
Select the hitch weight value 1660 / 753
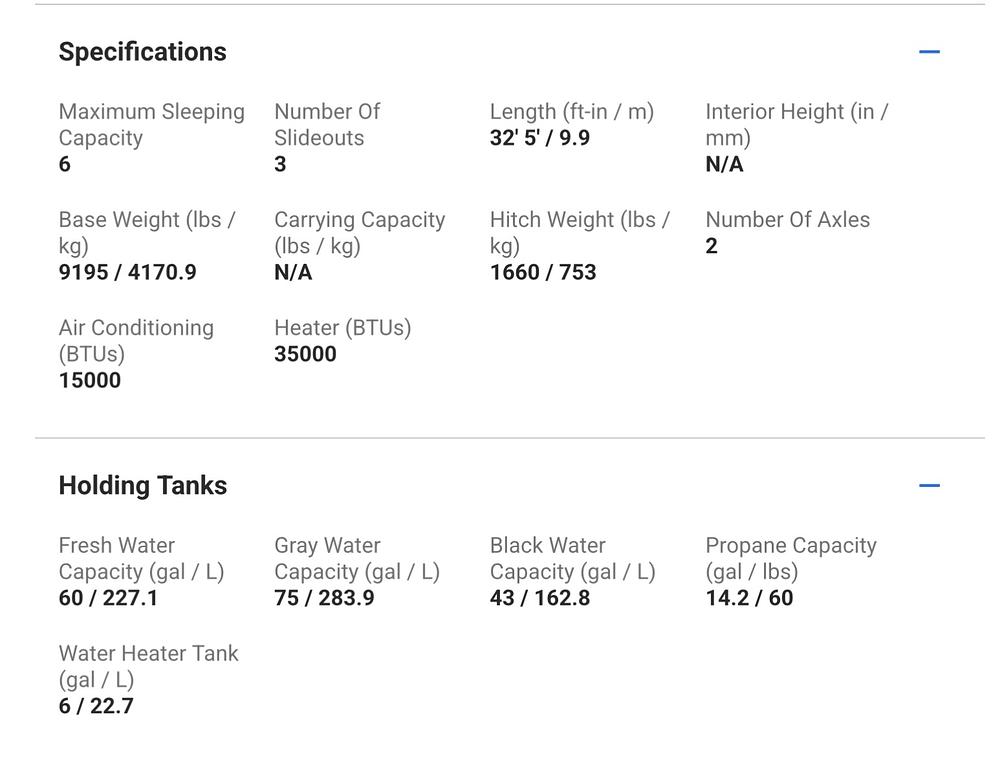click(x=543, y=272)
